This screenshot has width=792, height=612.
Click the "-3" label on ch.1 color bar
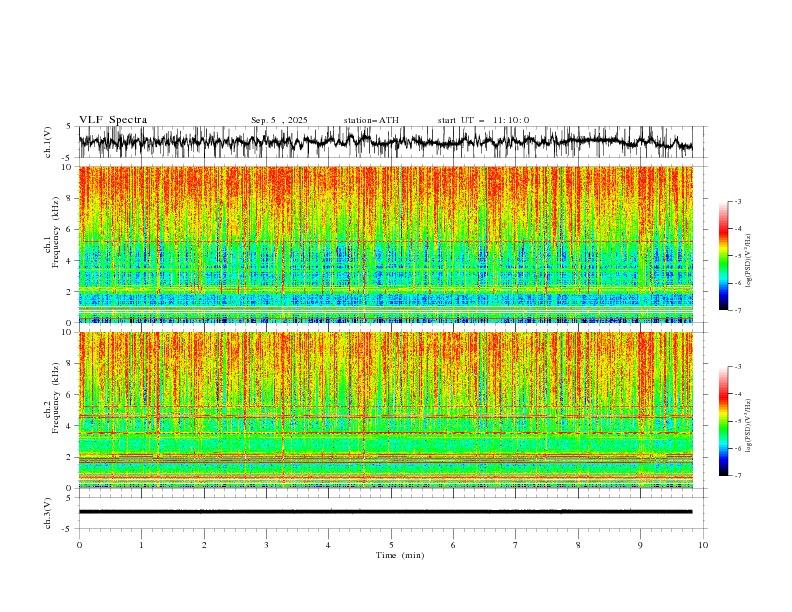[x=737, y=201]
